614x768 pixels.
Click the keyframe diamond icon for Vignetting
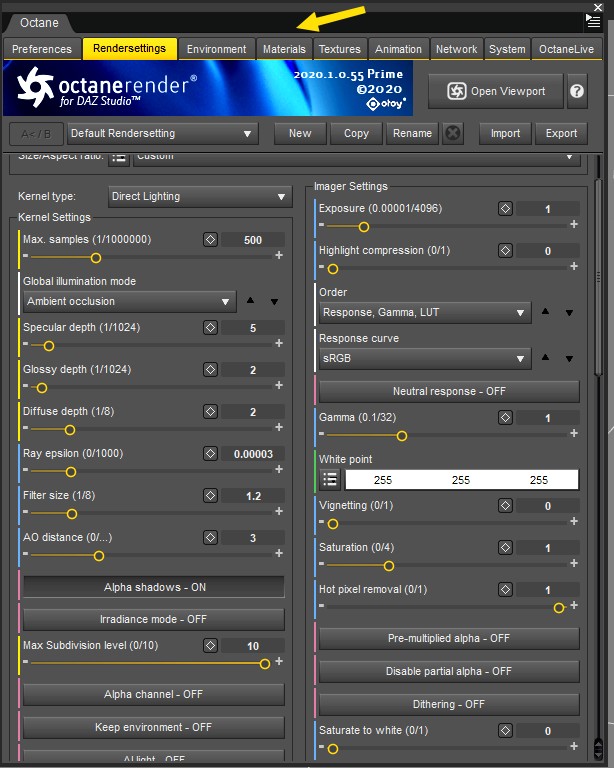[505, 505]
